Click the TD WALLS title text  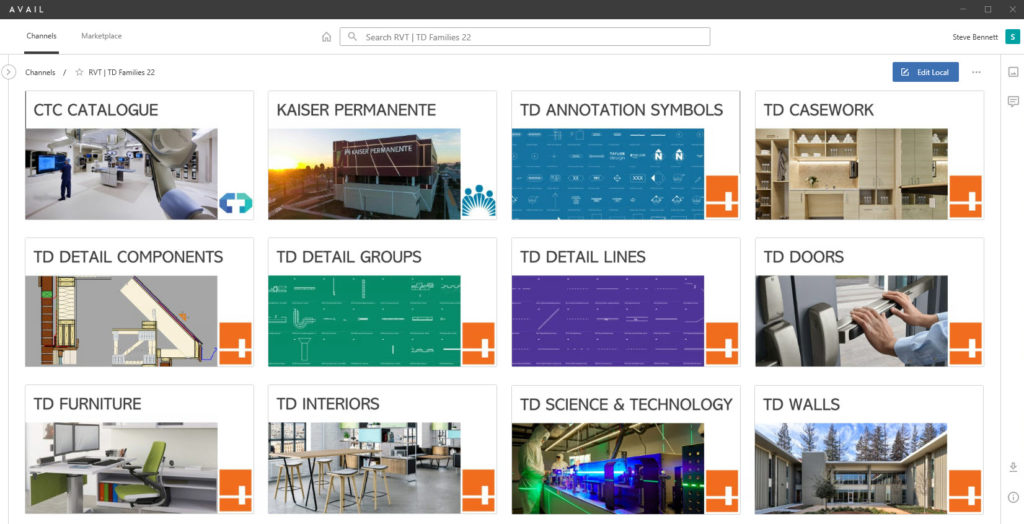coord(802,404)
